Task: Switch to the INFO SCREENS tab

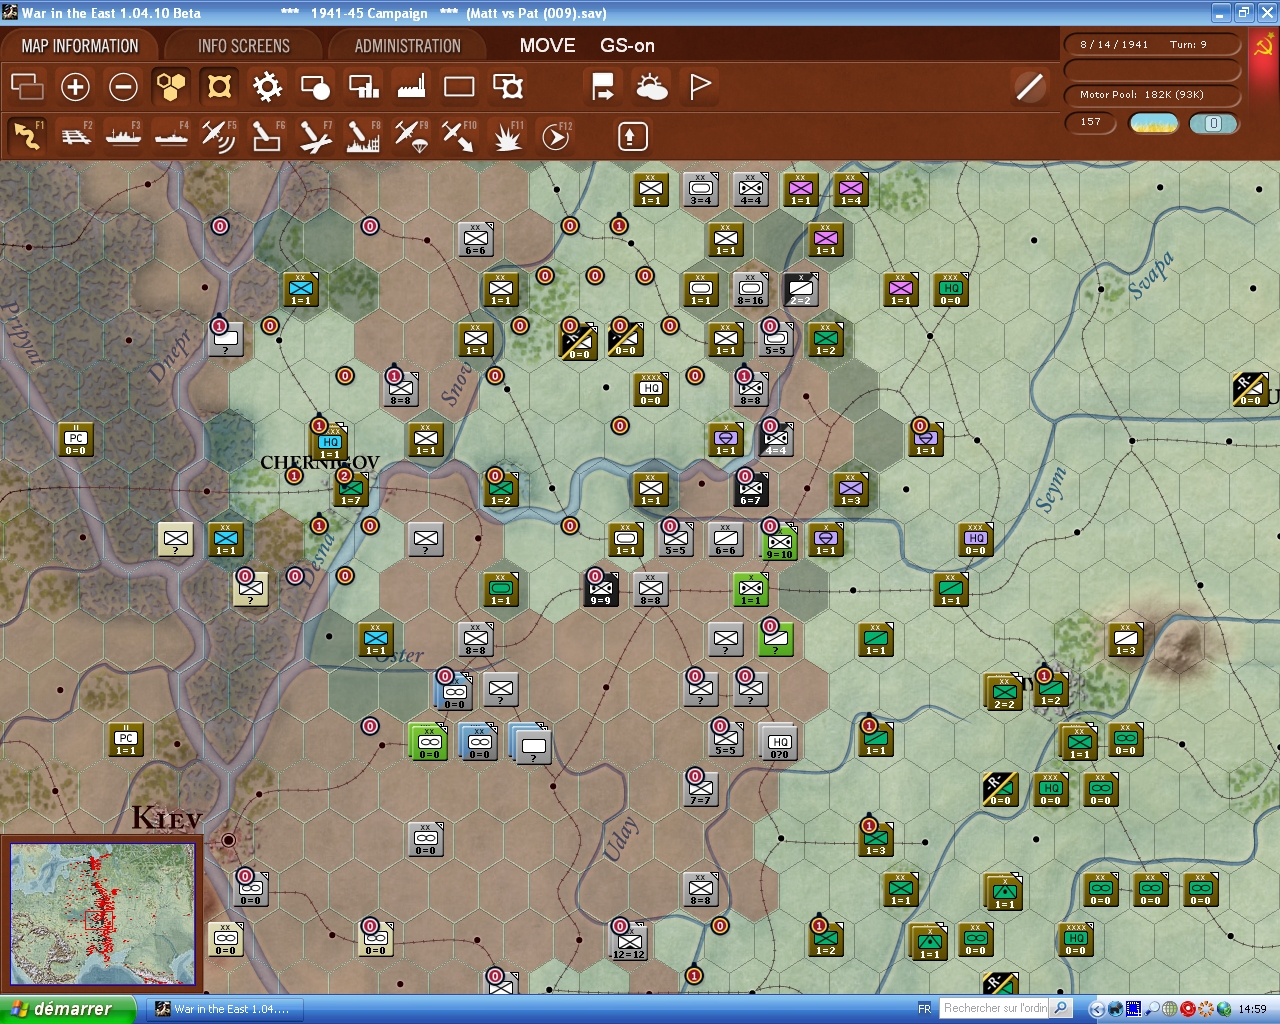Action: tap(244, 46)
